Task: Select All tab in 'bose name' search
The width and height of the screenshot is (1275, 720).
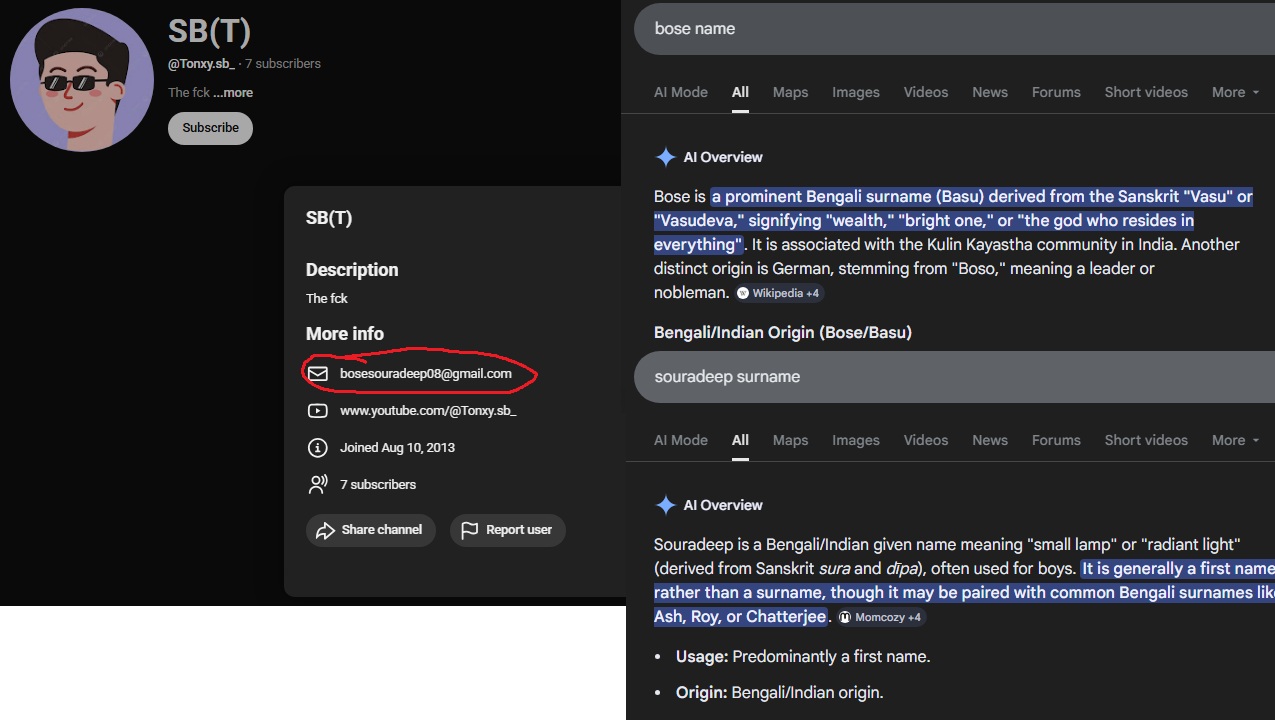Action: (x=740, y=92)
